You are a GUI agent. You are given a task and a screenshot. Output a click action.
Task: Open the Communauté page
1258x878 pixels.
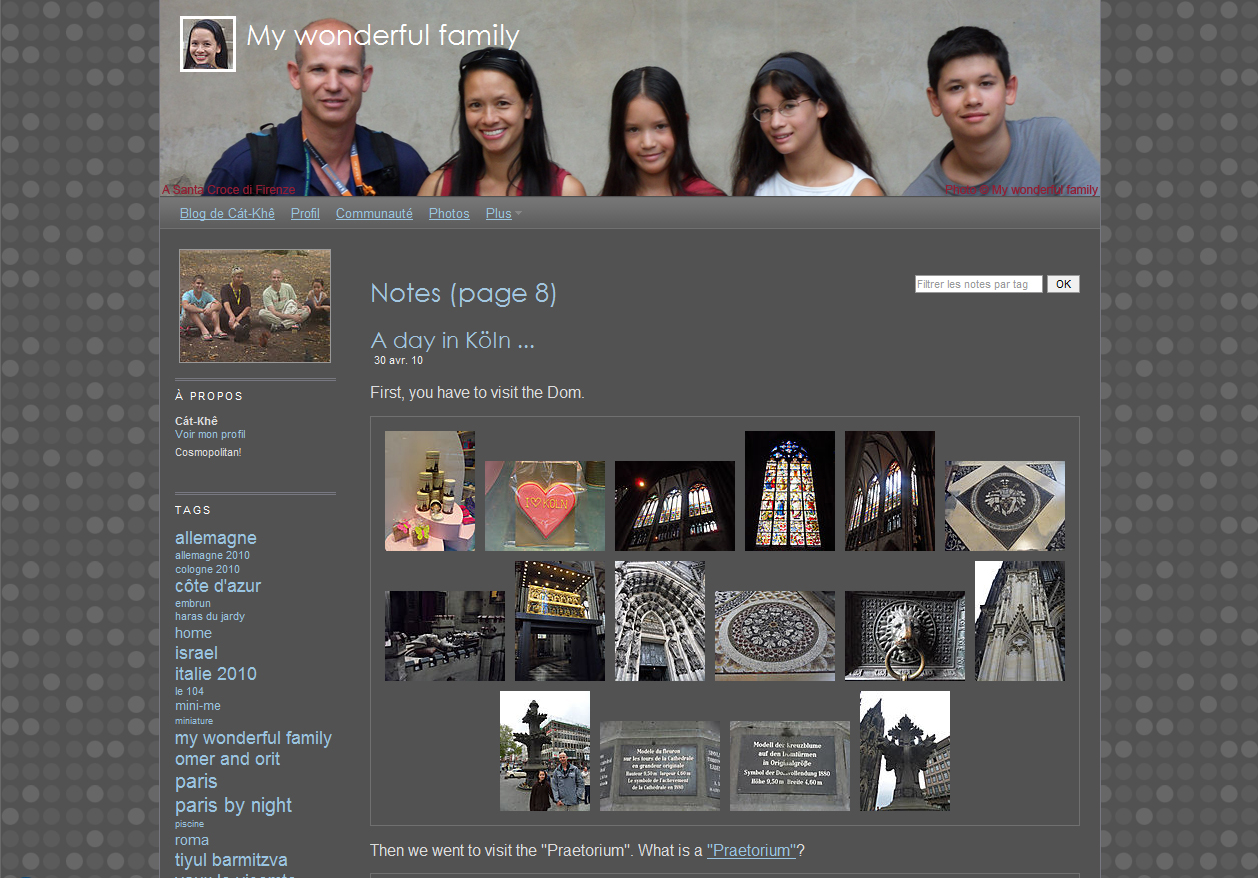click(x=374, y=214)
